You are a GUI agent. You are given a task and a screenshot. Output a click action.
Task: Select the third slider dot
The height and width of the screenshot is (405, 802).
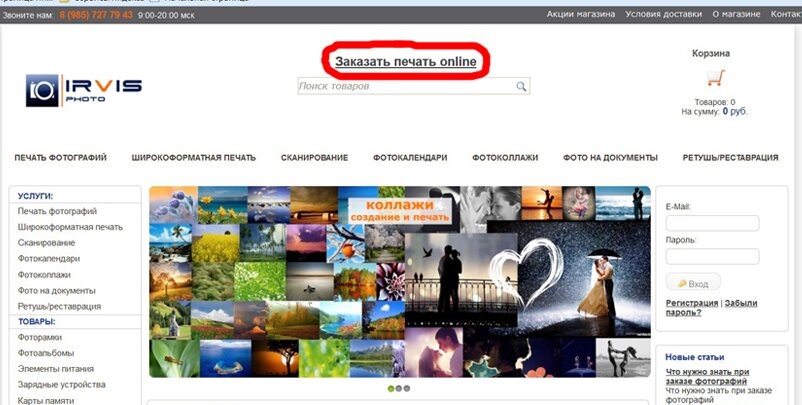407,389
